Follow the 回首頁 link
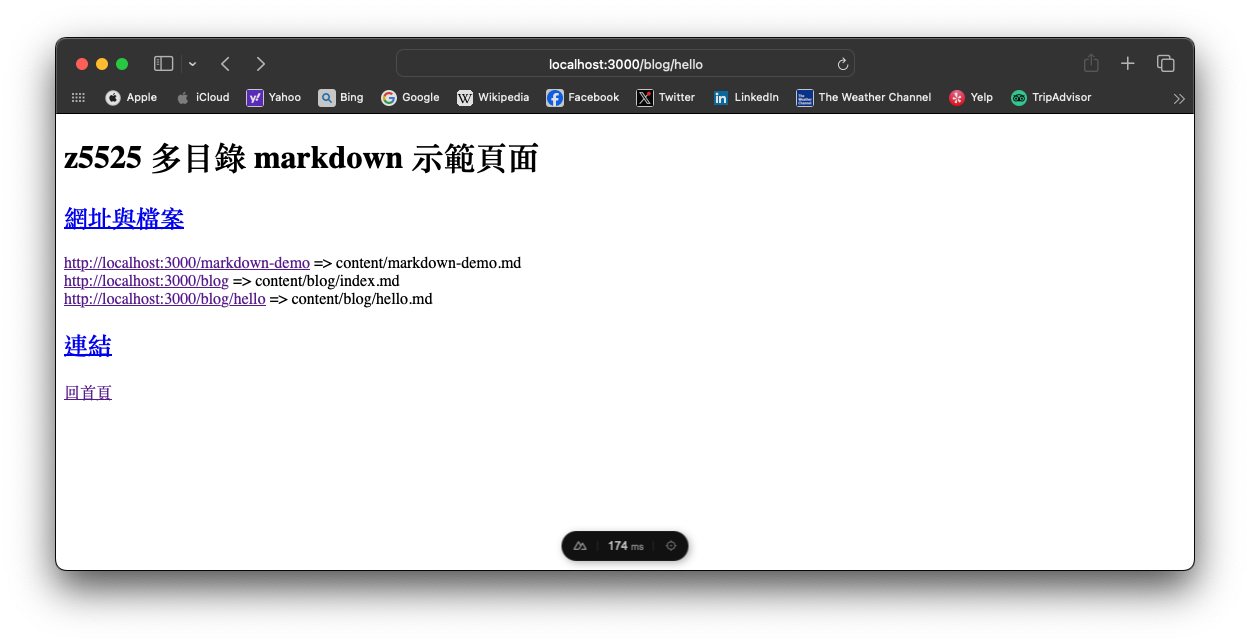 click(87, 392)
